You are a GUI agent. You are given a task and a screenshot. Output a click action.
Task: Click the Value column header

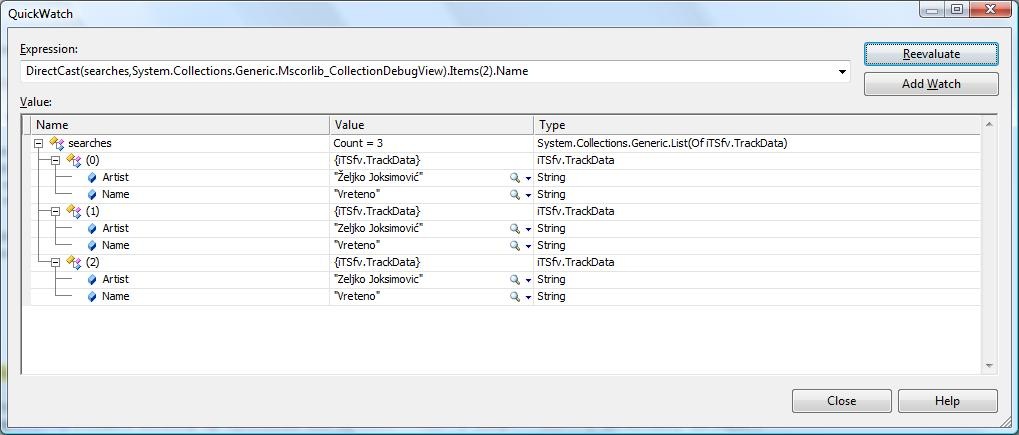click(x=432, y=125)
